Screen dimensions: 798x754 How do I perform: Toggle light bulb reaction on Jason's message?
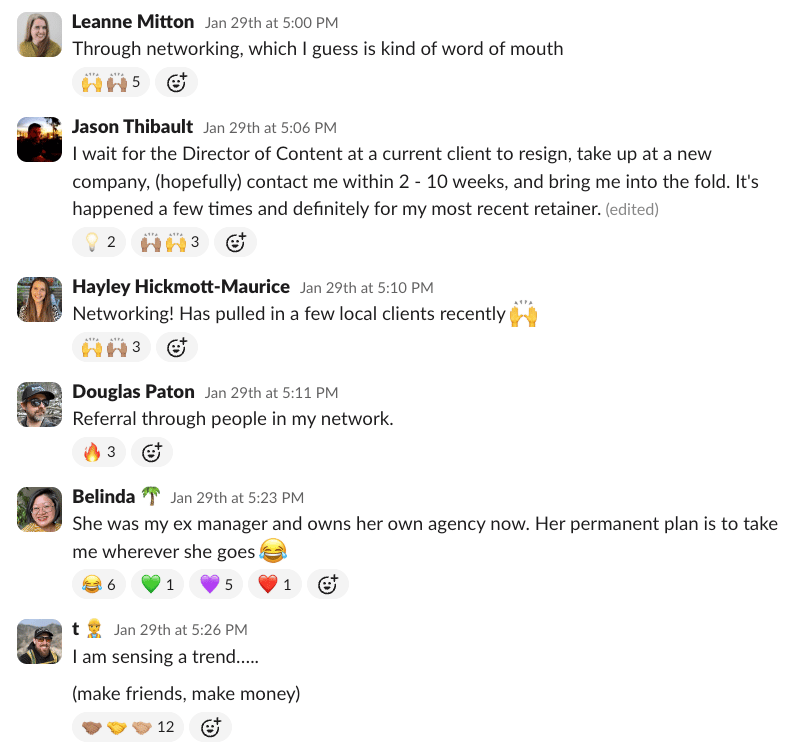[99, 242]
